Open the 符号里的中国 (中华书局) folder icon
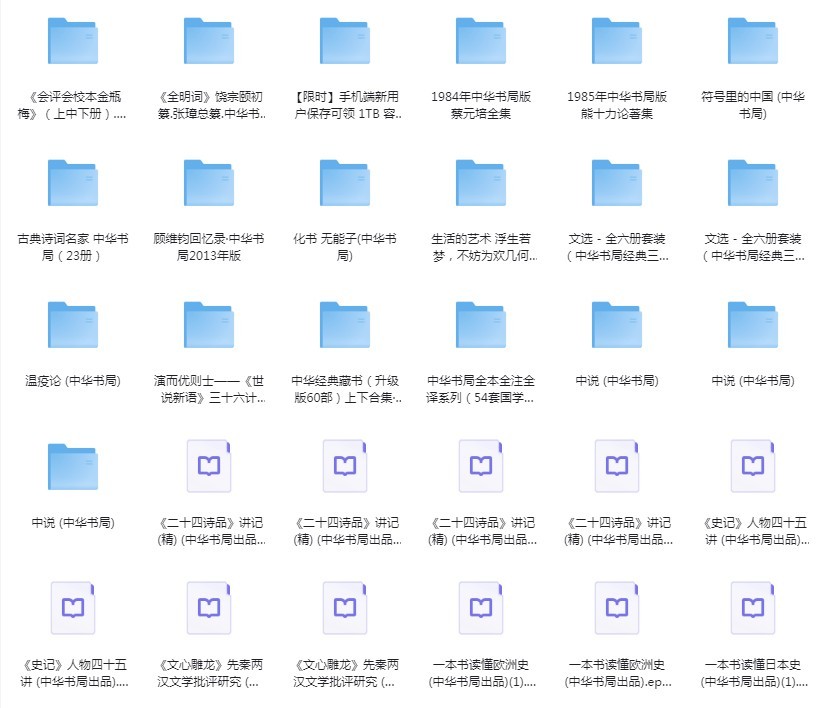The height and width of the screenshot is (708, 831). coord(753,41)
